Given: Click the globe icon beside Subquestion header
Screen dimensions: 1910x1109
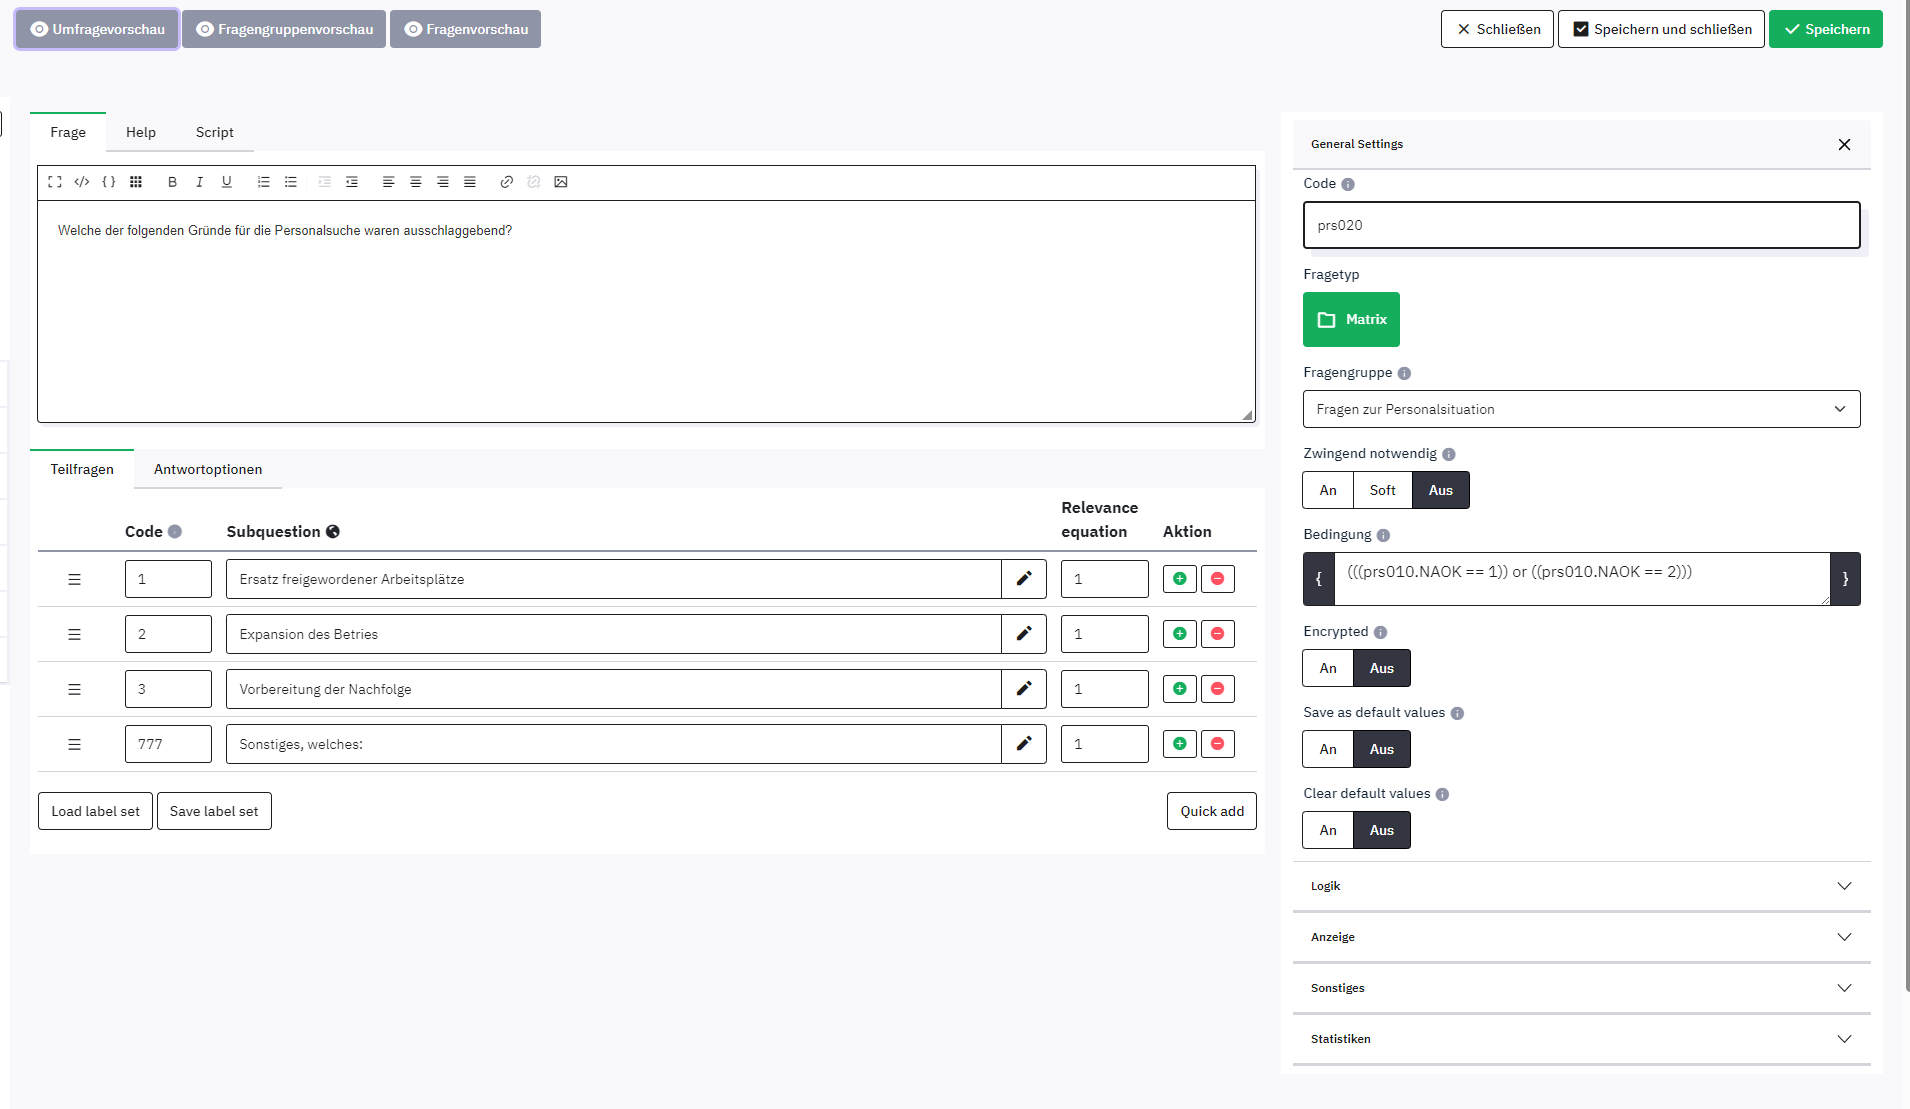Looking at the screenshot, I should (333, 532).
